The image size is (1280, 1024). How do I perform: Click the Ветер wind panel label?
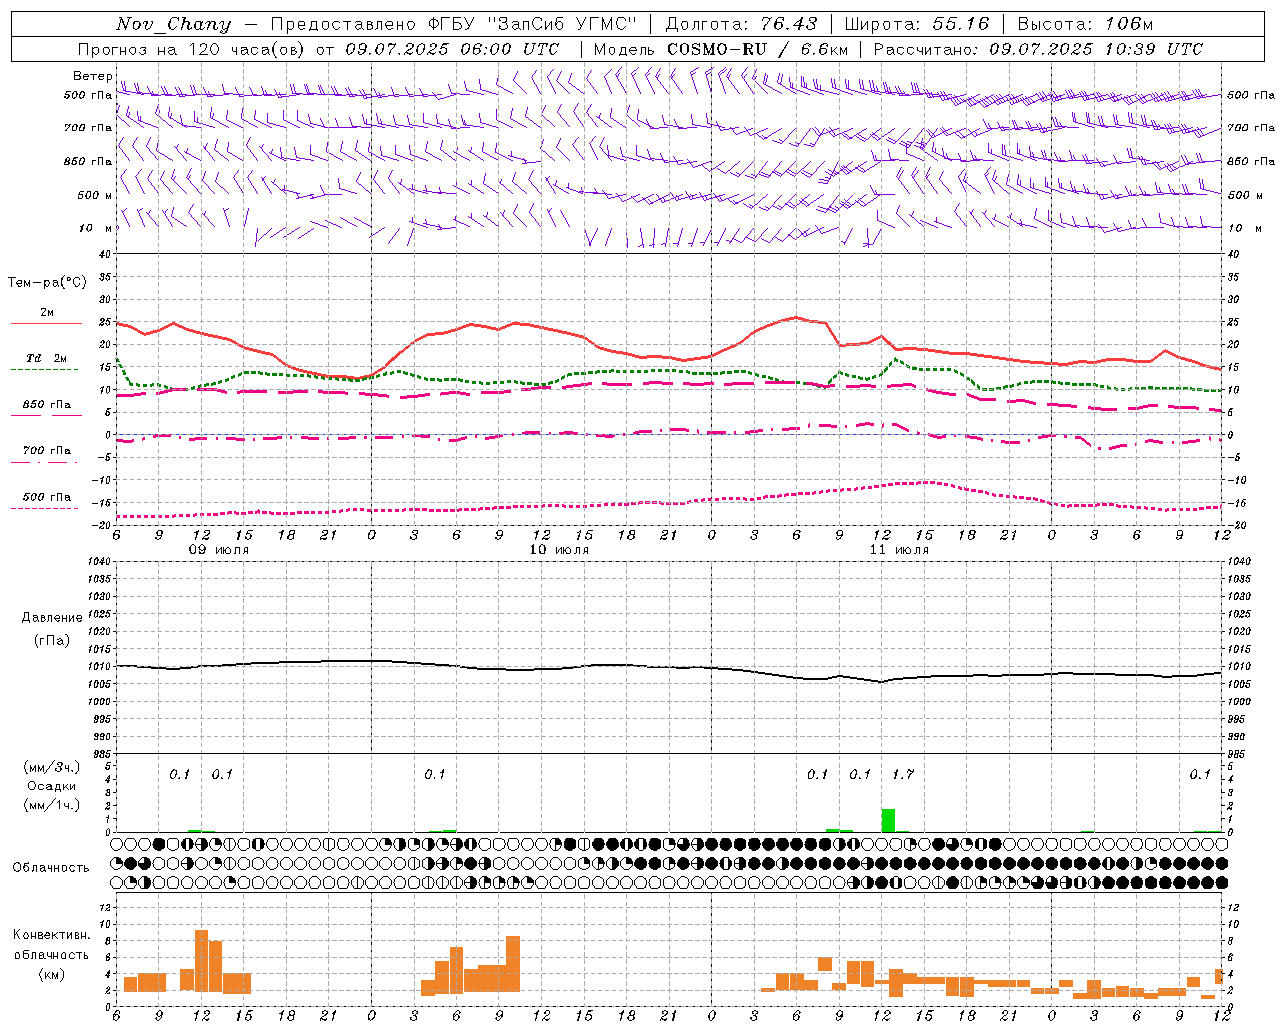[x=92, y=76]
